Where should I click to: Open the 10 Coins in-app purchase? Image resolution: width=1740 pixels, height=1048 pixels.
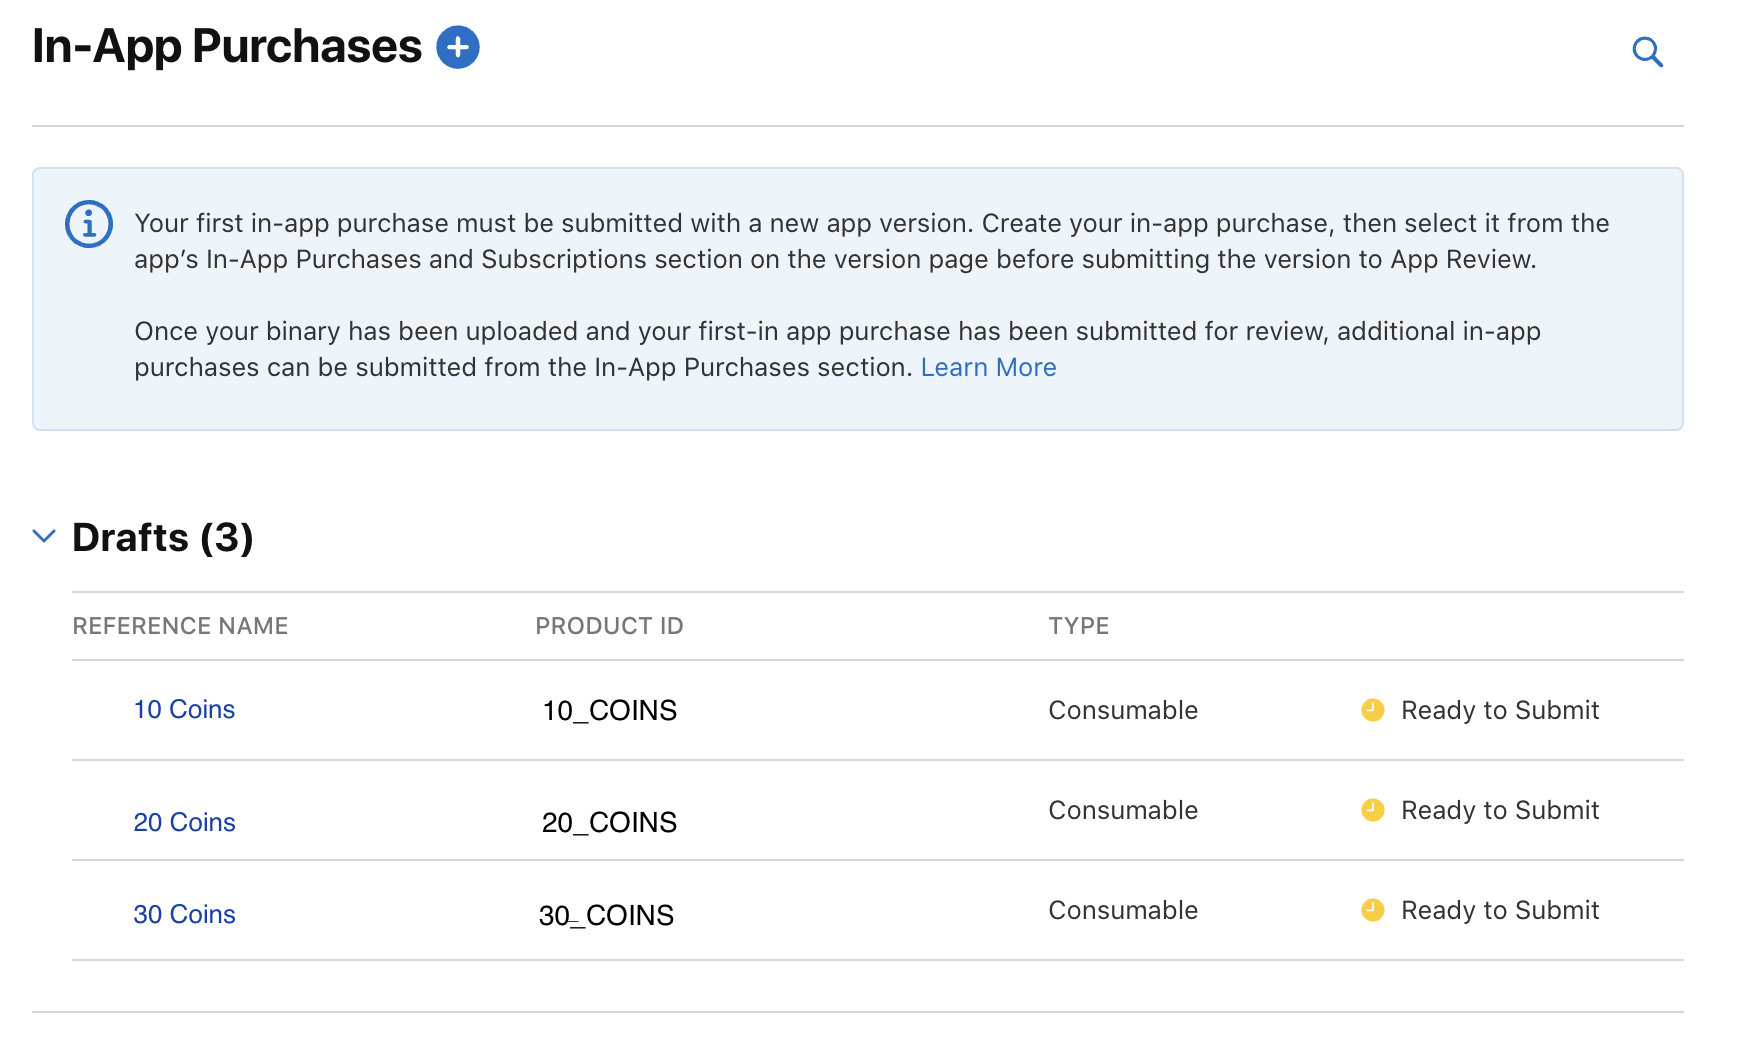[184, 709]
